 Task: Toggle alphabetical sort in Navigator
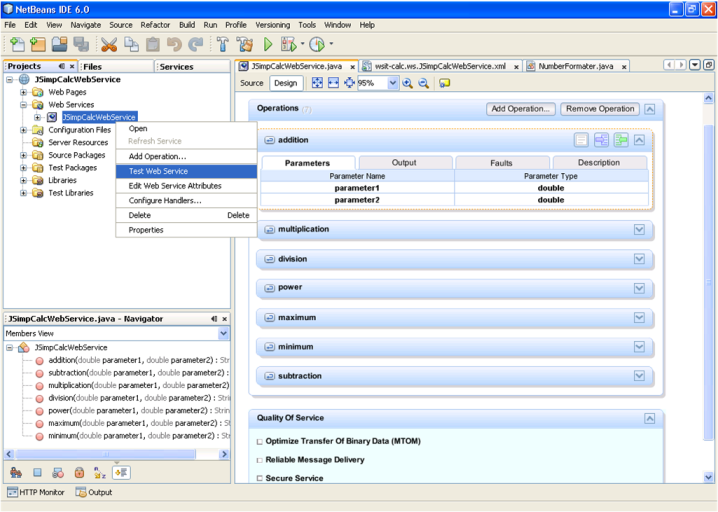100,472
